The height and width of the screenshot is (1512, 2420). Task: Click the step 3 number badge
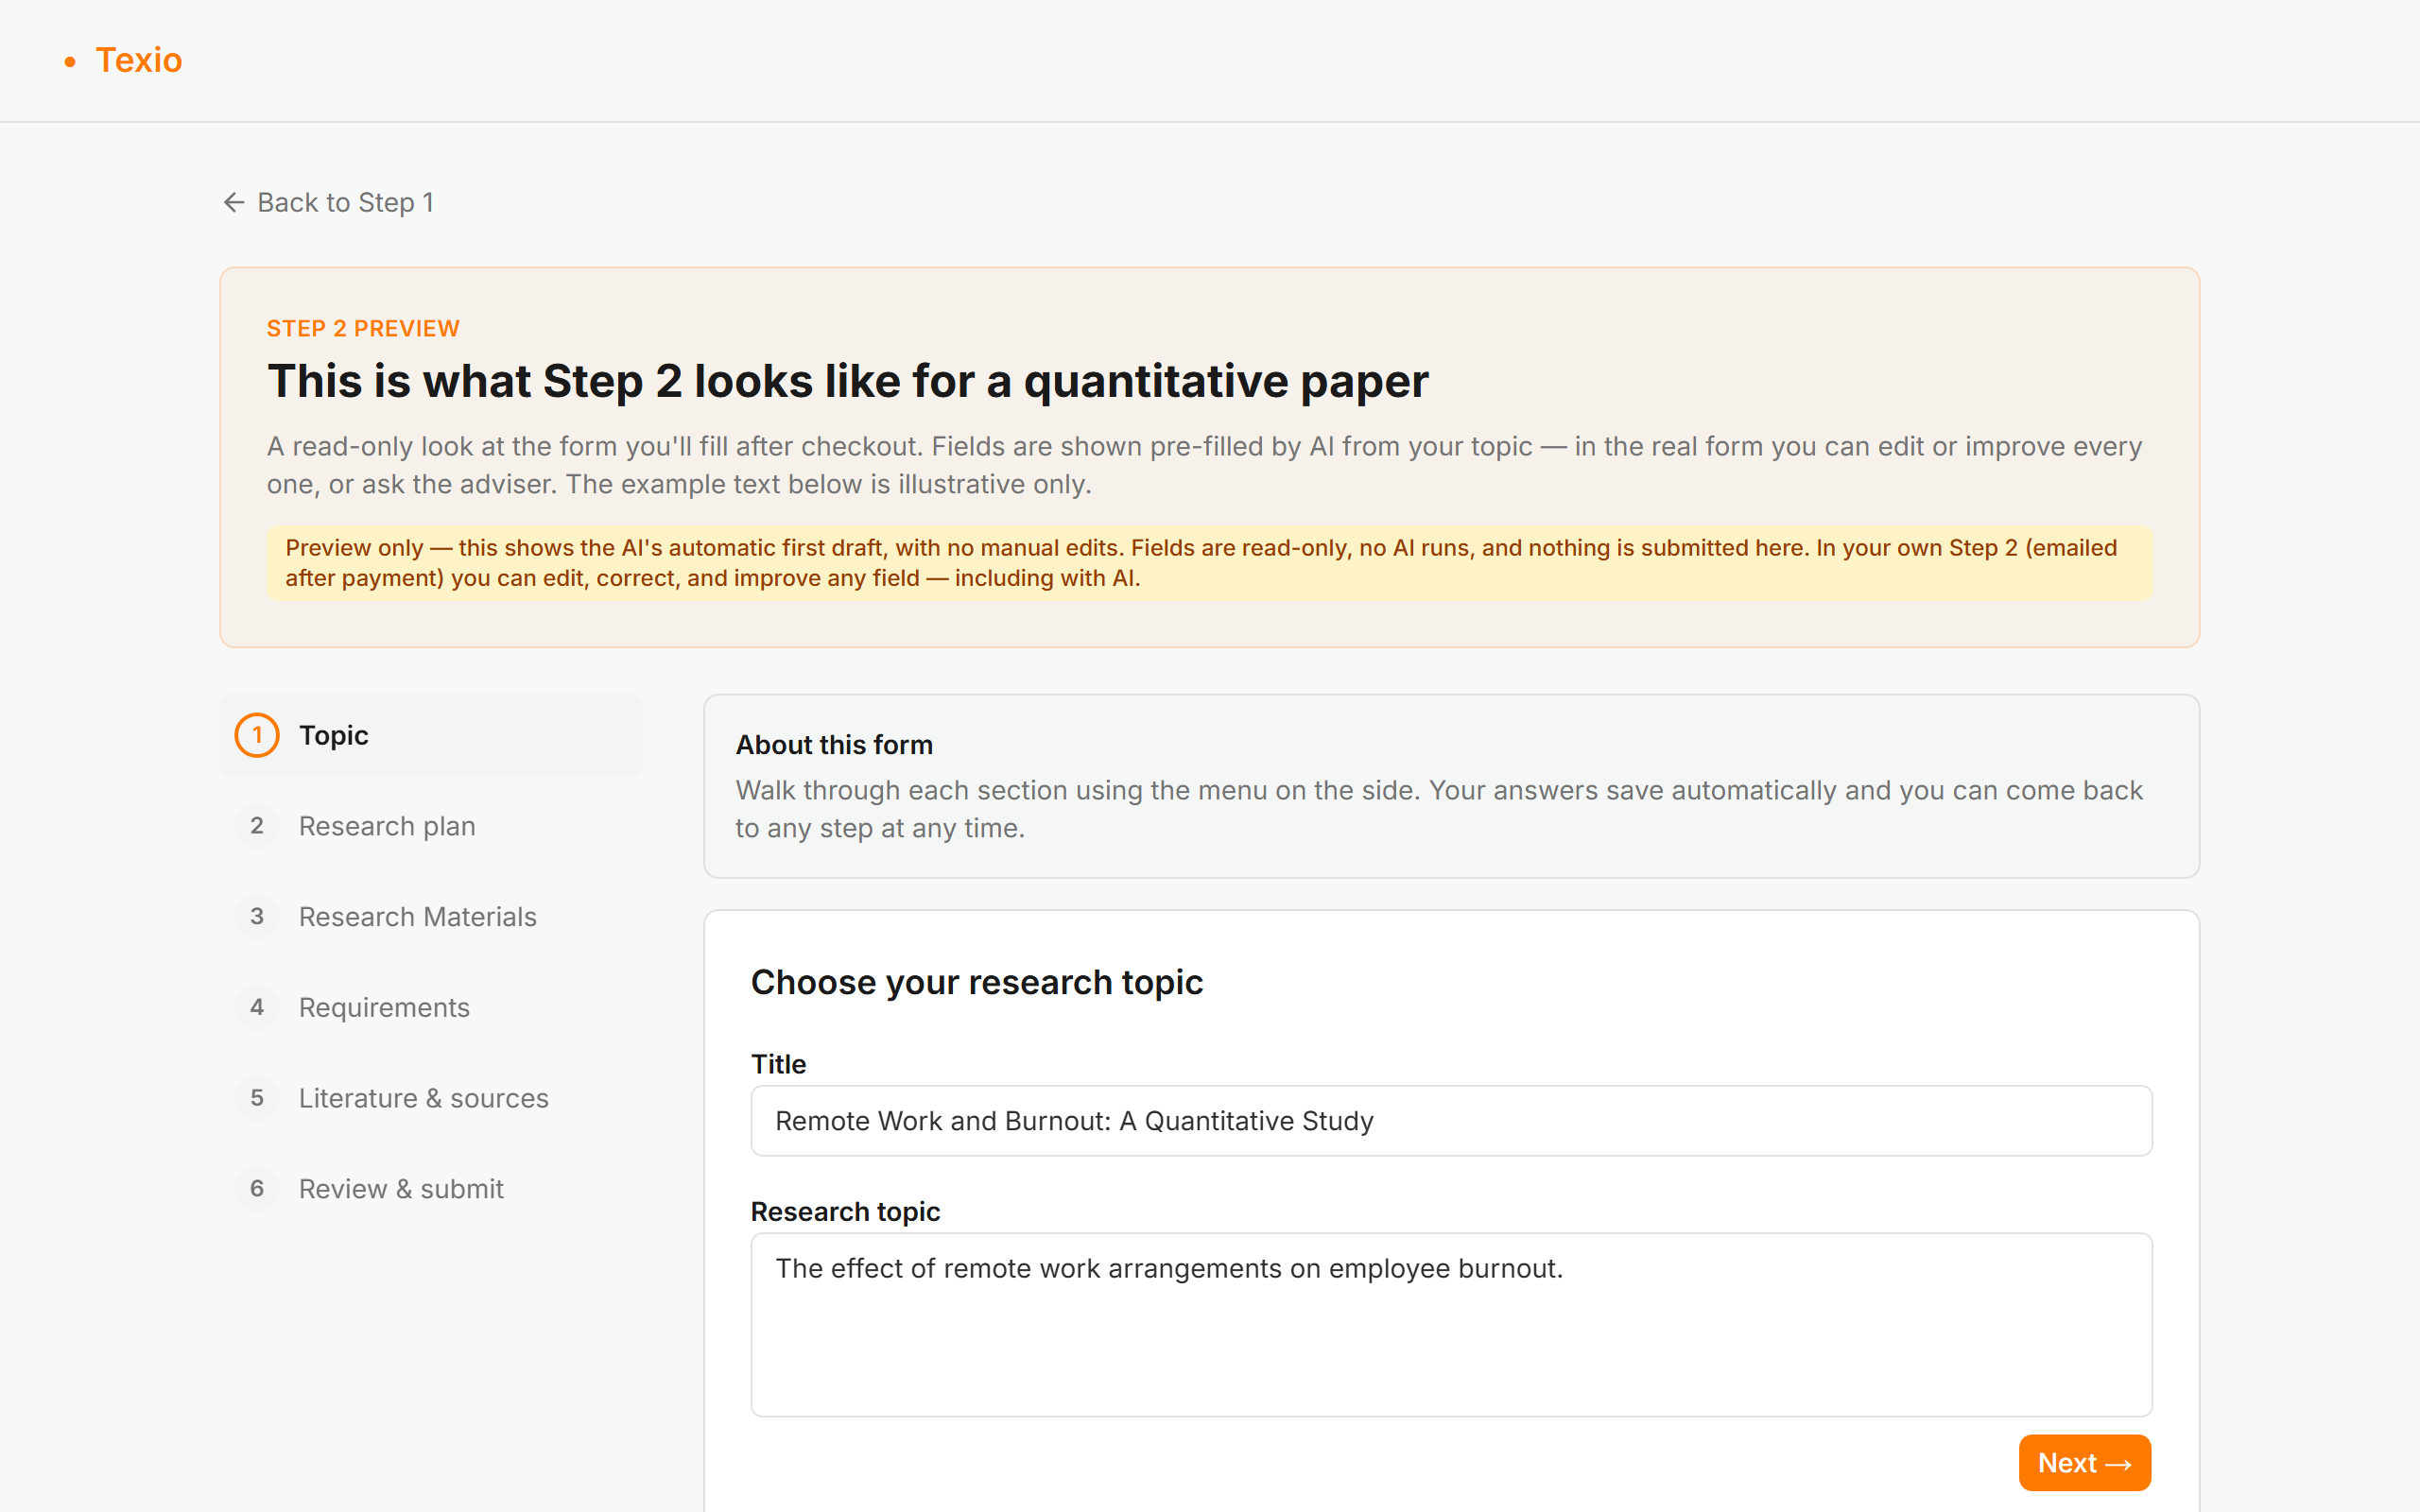[257, 917]
